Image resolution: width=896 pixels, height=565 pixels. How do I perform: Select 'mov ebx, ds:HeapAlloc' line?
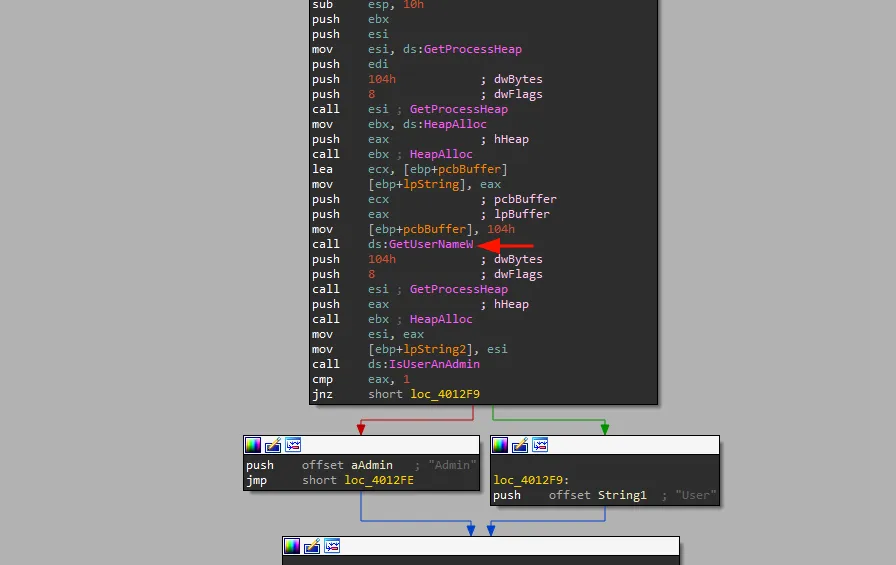click(x=399, y=125)
